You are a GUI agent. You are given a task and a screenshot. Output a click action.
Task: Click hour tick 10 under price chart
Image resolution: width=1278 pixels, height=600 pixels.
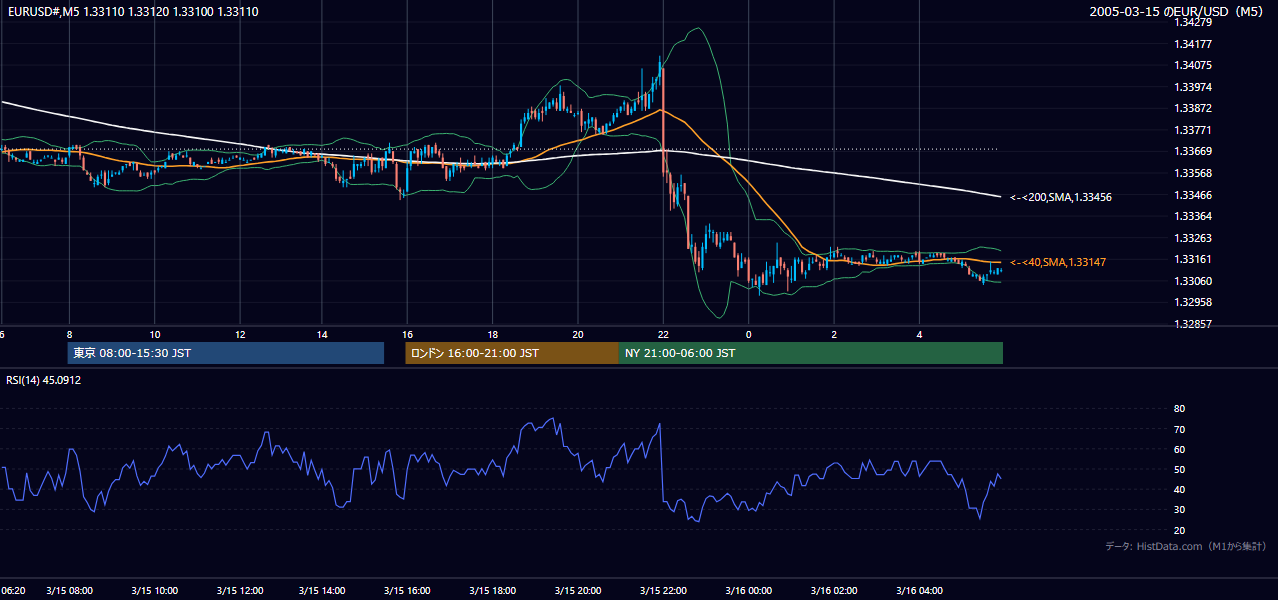[x=154, y=334]
